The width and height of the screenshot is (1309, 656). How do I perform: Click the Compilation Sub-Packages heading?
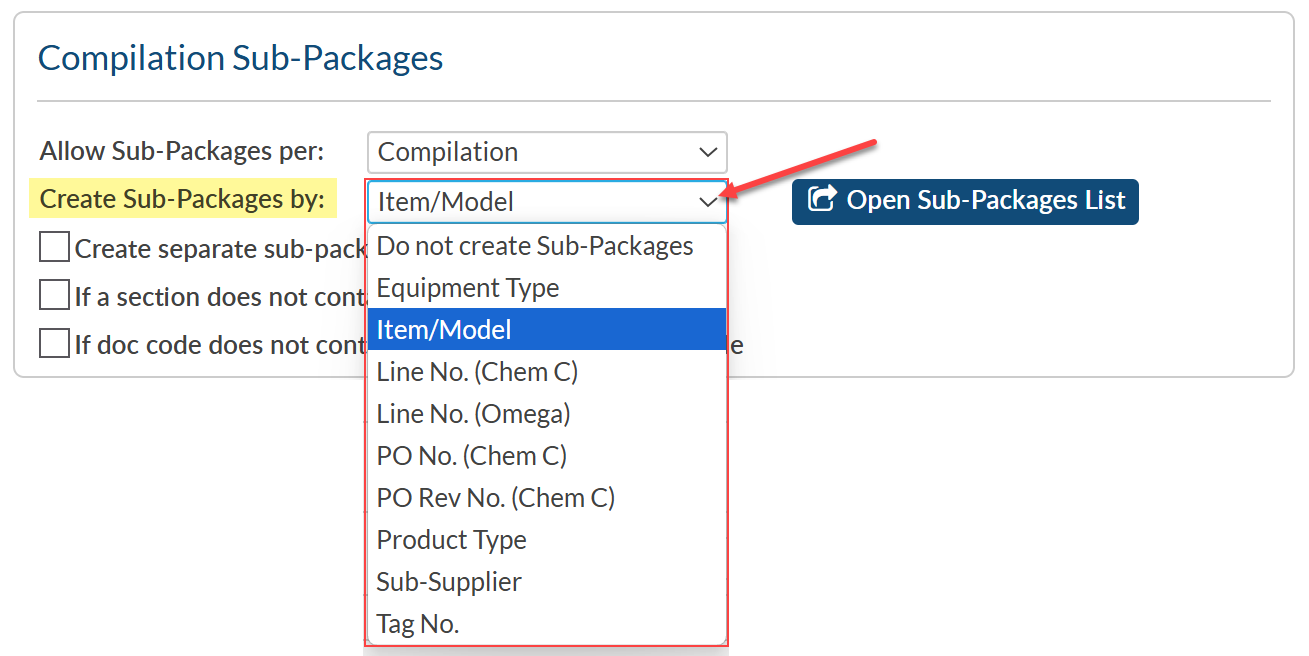[240, 58]
